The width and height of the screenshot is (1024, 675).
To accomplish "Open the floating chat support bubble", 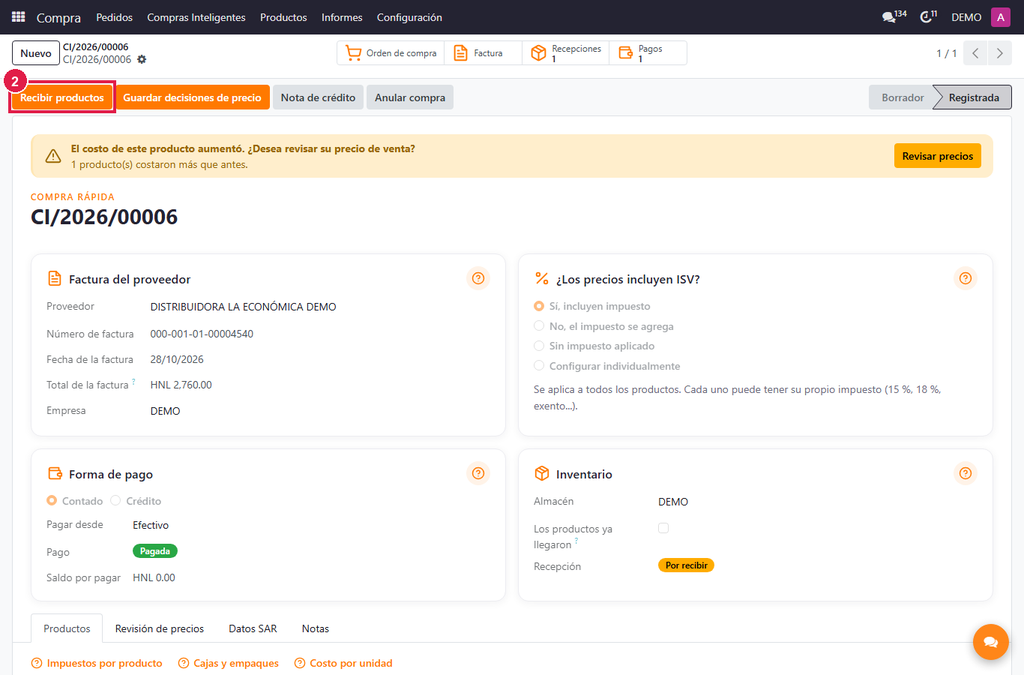I will pyautogui.click(x=990, y=642).
